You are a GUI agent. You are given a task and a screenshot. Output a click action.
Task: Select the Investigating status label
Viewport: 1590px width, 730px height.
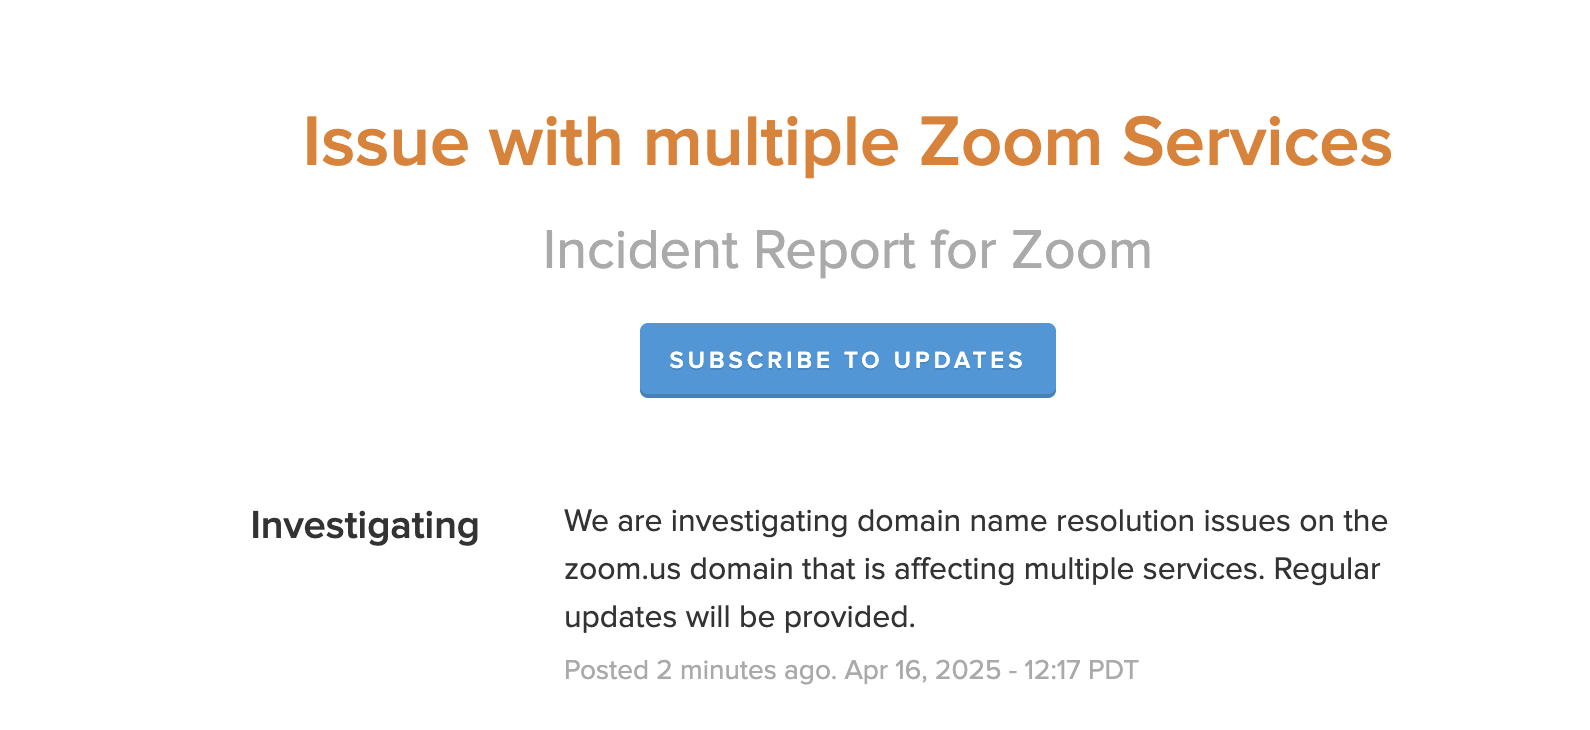365,526
